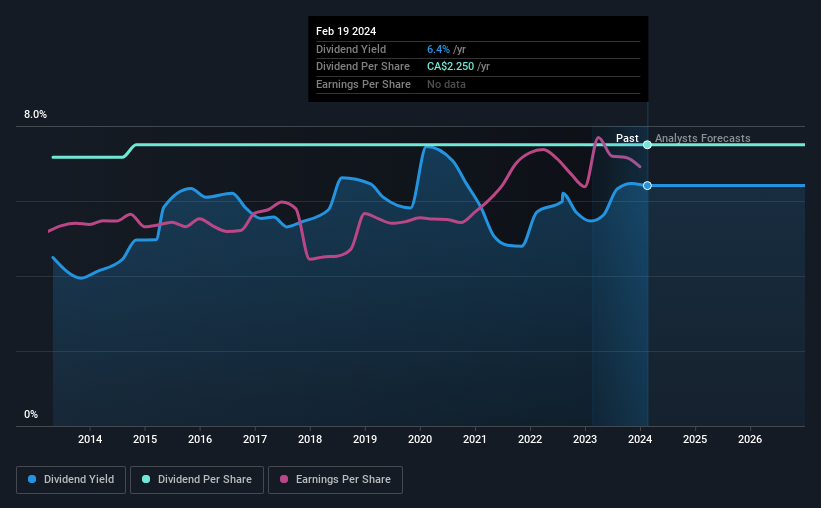Click the Analysts Forecasts label
821x508 pixels.
click(x=703, y=138)
